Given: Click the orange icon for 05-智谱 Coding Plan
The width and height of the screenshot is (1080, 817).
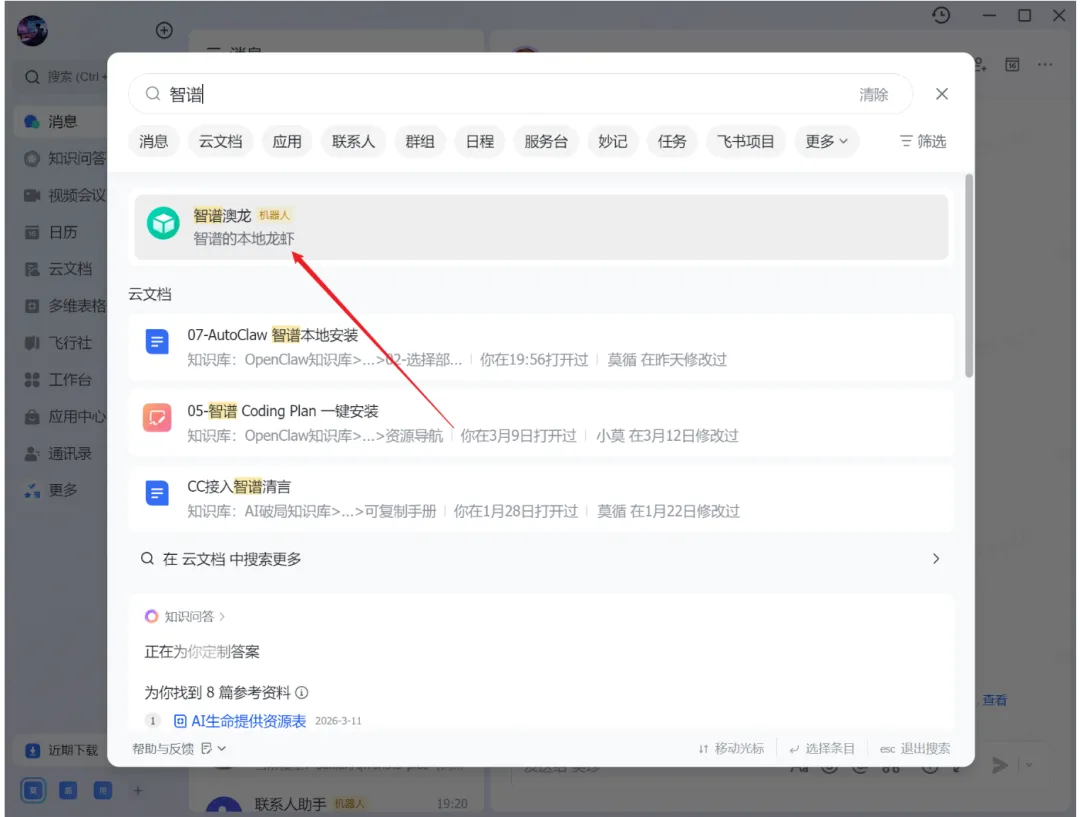Looking at the screenshot, I should (x=157, y=417).
